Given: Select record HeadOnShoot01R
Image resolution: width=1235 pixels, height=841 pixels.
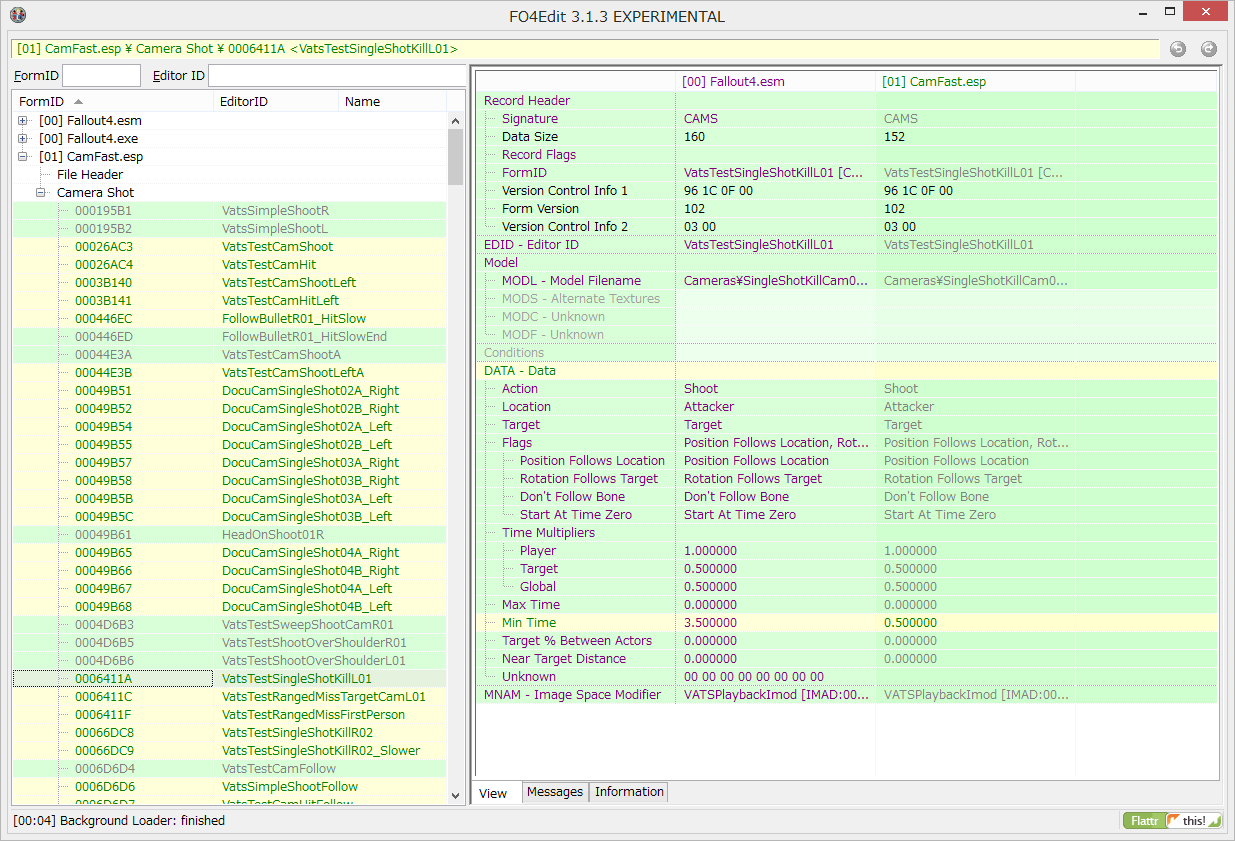Looking at the screenshot, I should [x=230, y=535].
